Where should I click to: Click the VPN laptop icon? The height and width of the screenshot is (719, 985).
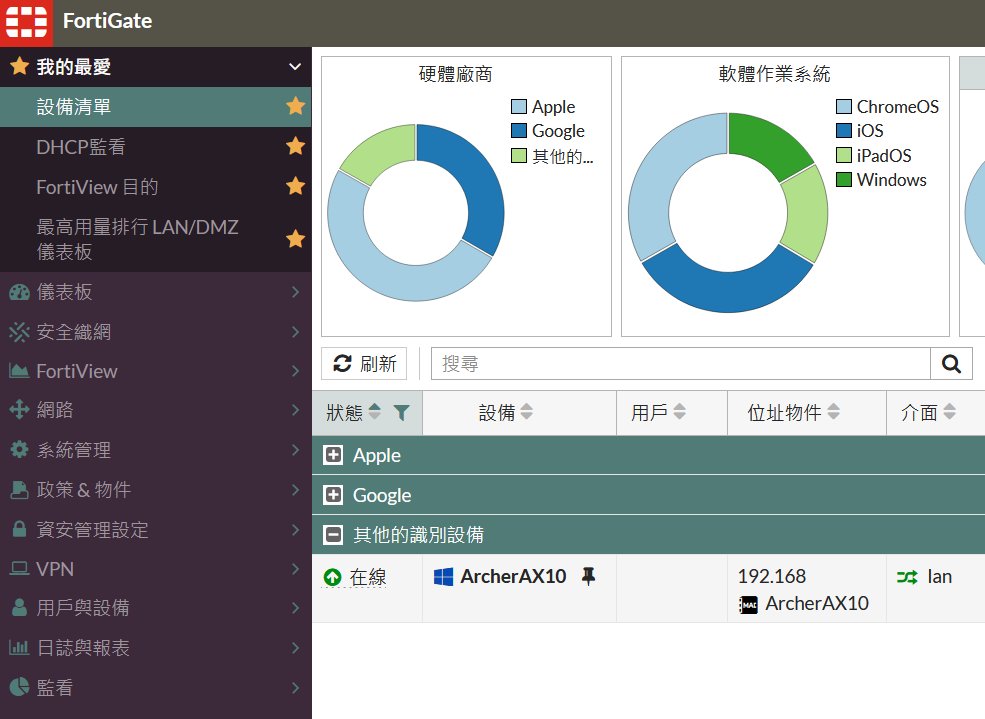pos(19,569)
